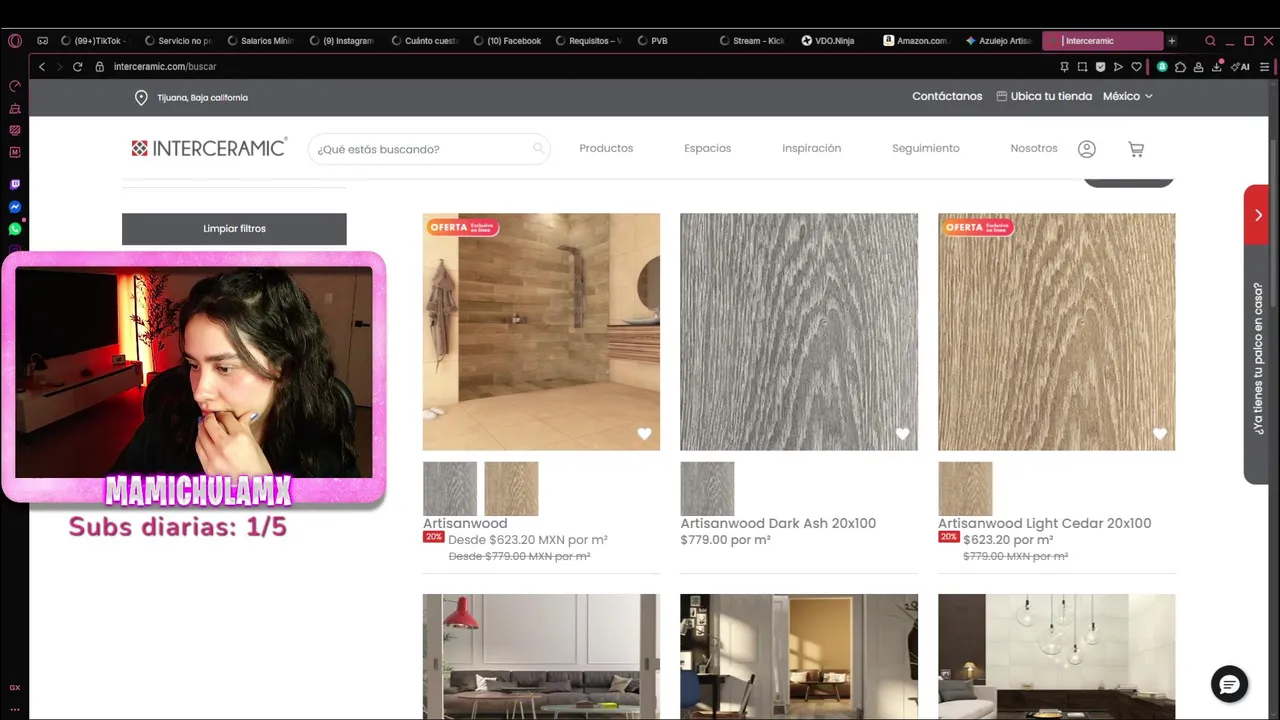Expand the red side panel arrow
This screenshot has width=1280, height=720.
[1257, 215]
